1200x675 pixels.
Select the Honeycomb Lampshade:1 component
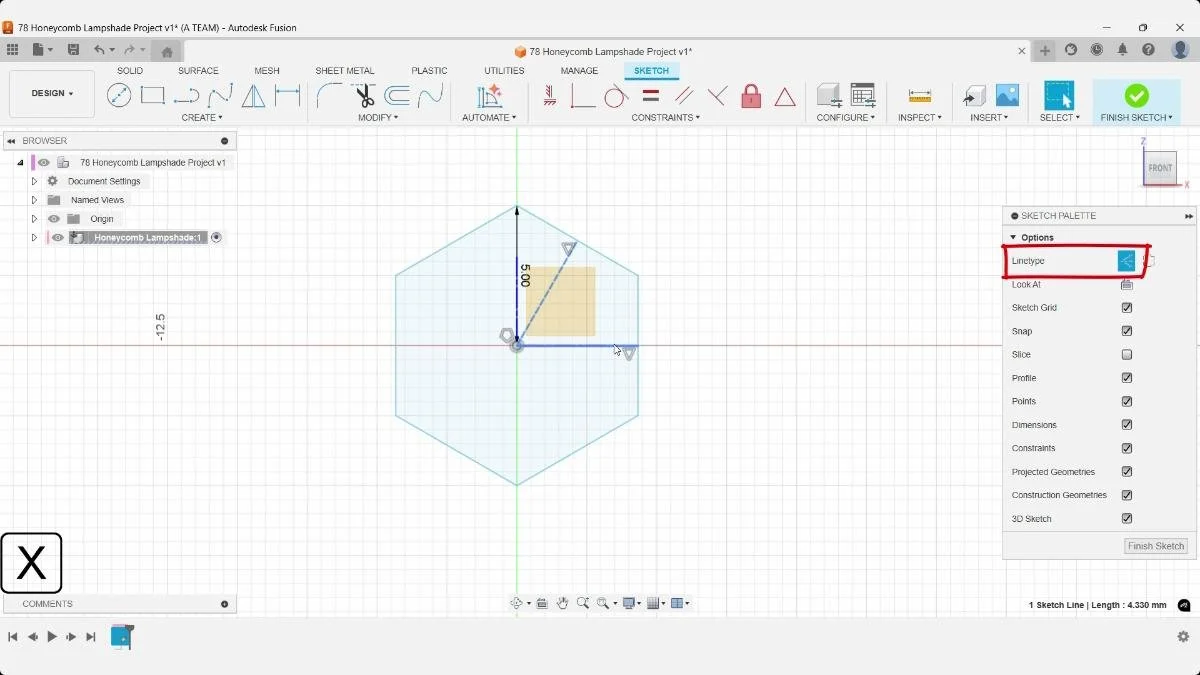148,238
